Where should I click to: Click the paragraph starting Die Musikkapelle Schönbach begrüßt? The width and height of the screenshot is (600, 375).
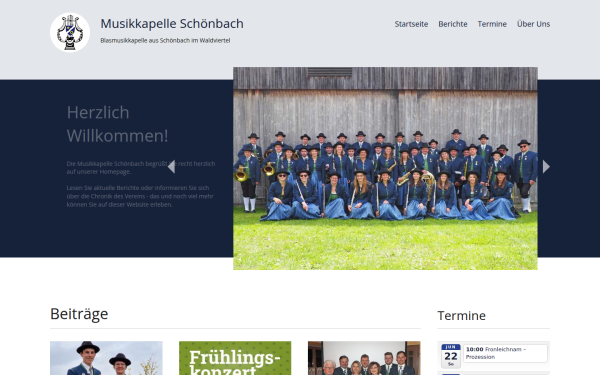[x=141, y=168]
